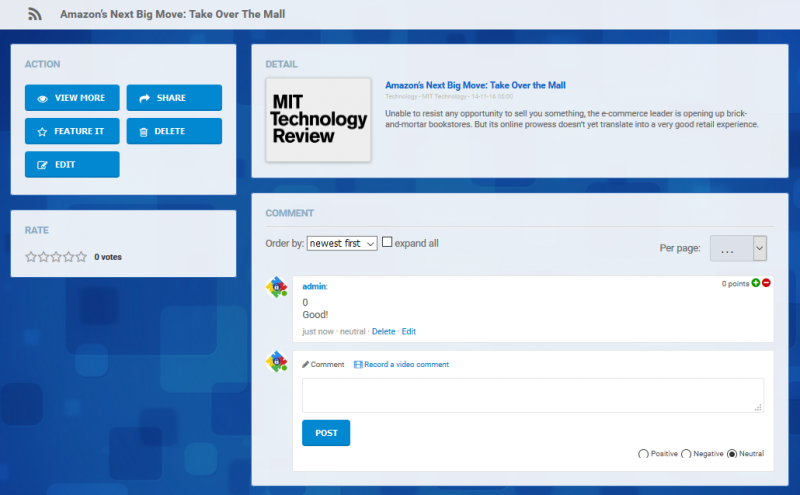Click the 0 votes text

[108, 257]
